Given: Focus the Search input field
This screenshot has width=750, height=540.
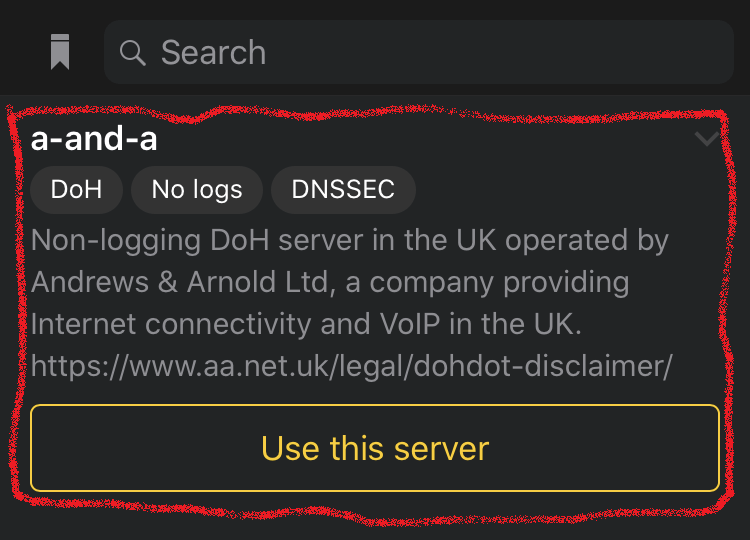Looking at the screenshot, I should tap(419, 52).
